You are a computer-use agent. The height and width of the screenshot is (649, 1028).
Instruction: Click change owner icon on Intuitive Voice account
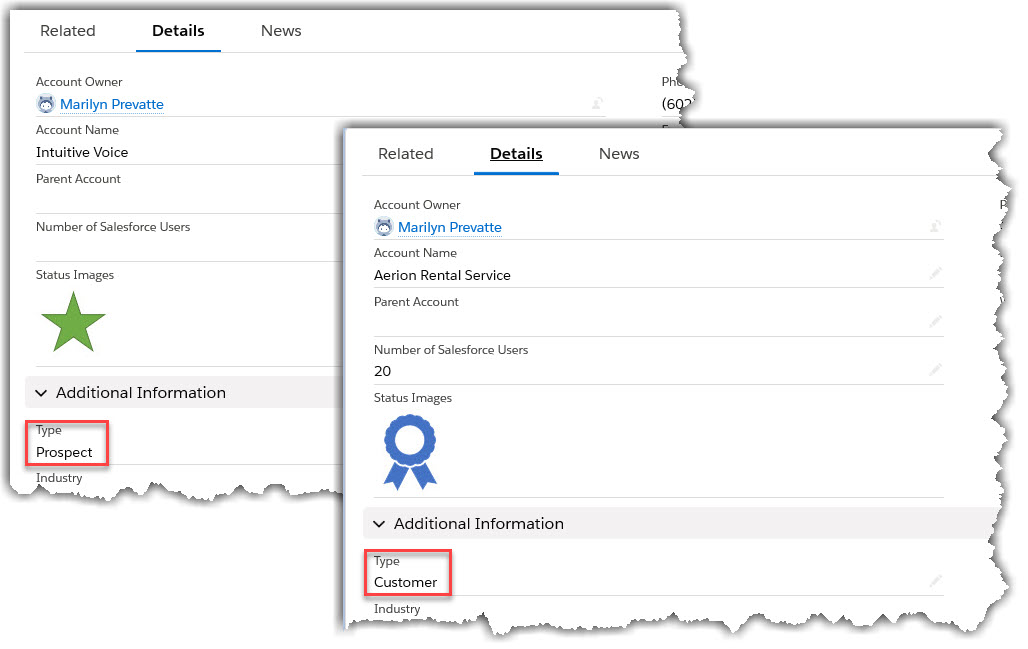597,104
